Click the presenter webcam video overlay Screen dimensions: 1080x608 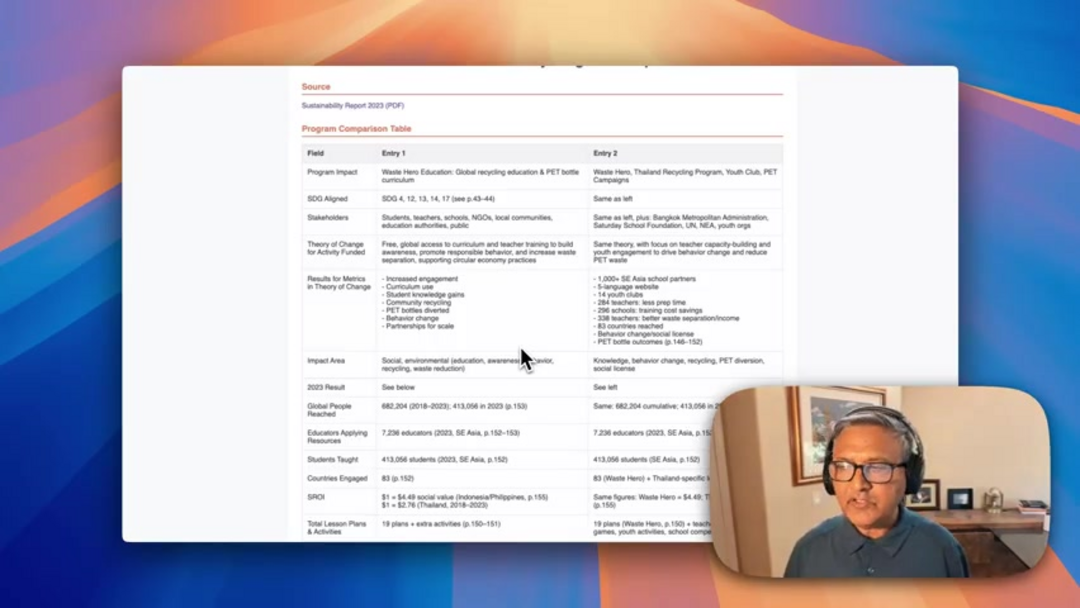click(x=879, y=482)
